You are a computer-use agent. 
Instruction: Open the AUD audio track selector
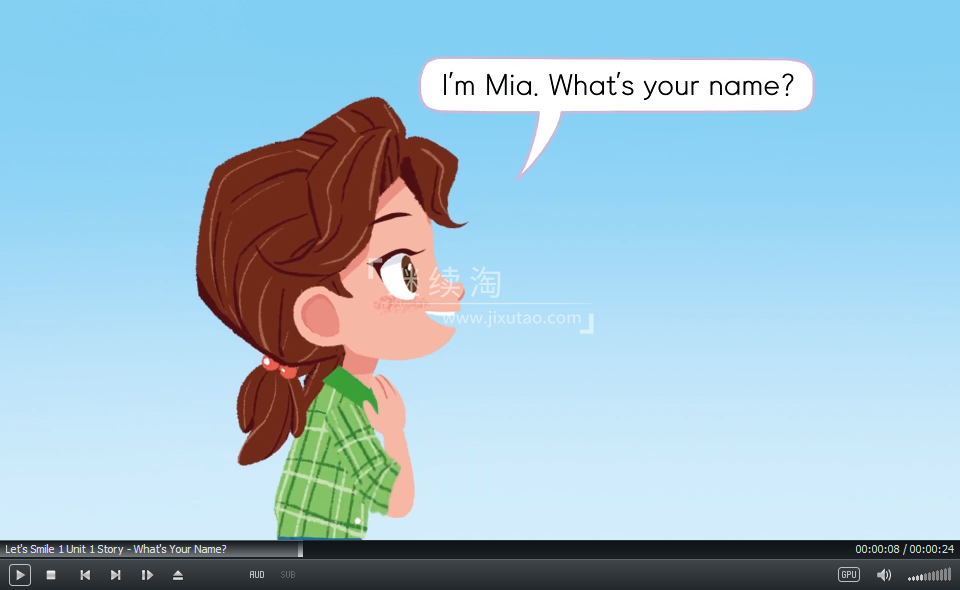click(x=257, y=575)
